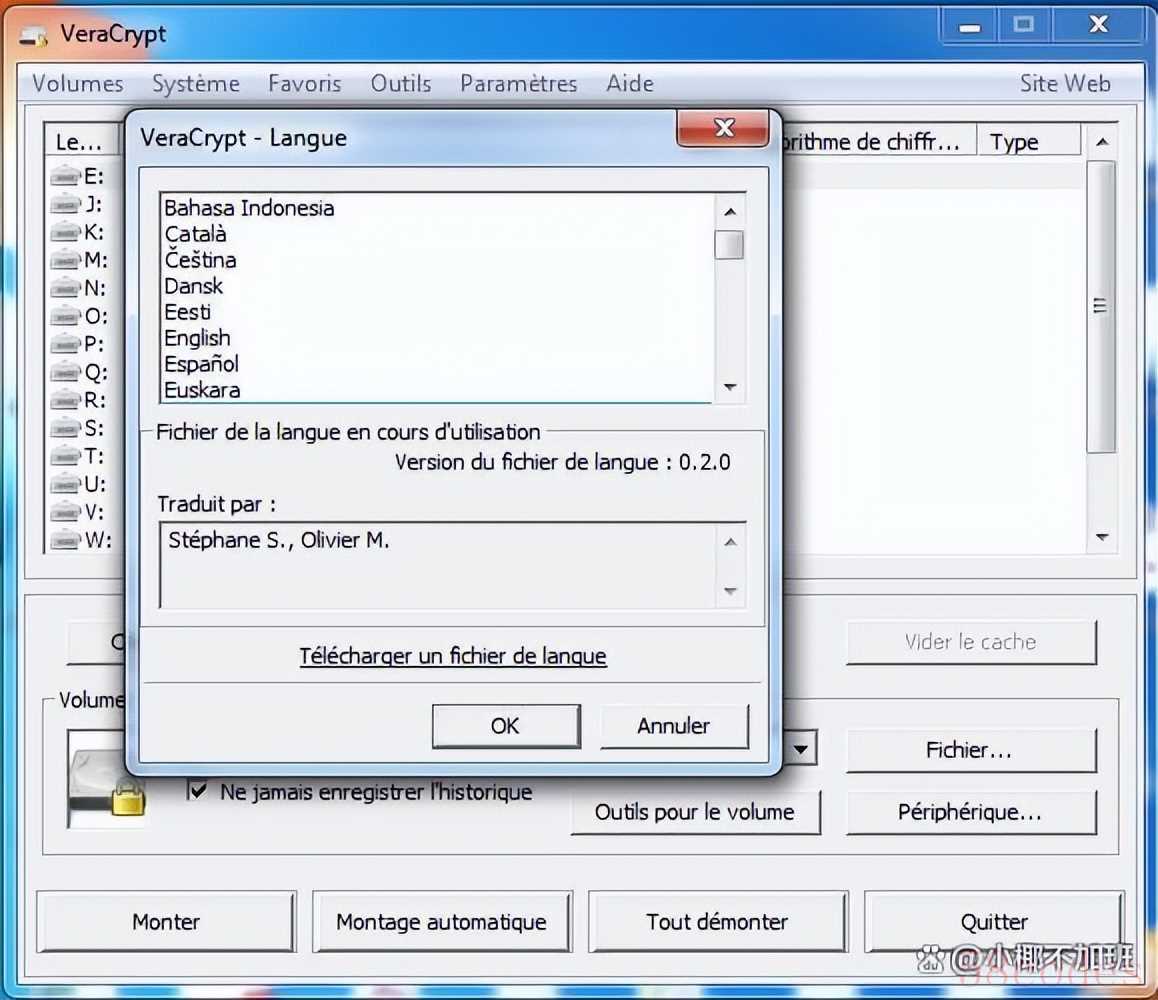Select drive O: icon in volume list

point(65,316)
